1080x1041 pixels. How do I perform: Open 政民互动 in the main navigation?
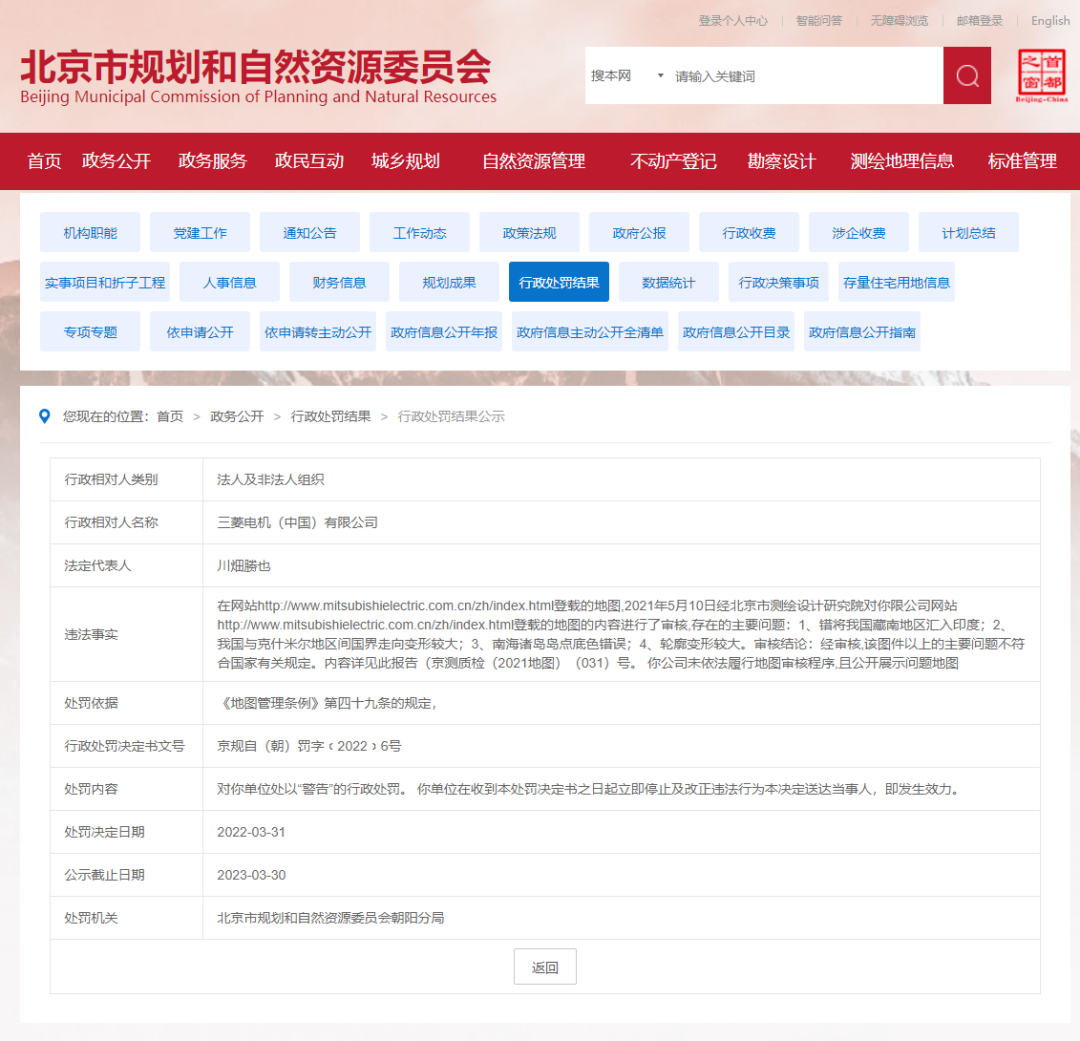pos(309,161)
